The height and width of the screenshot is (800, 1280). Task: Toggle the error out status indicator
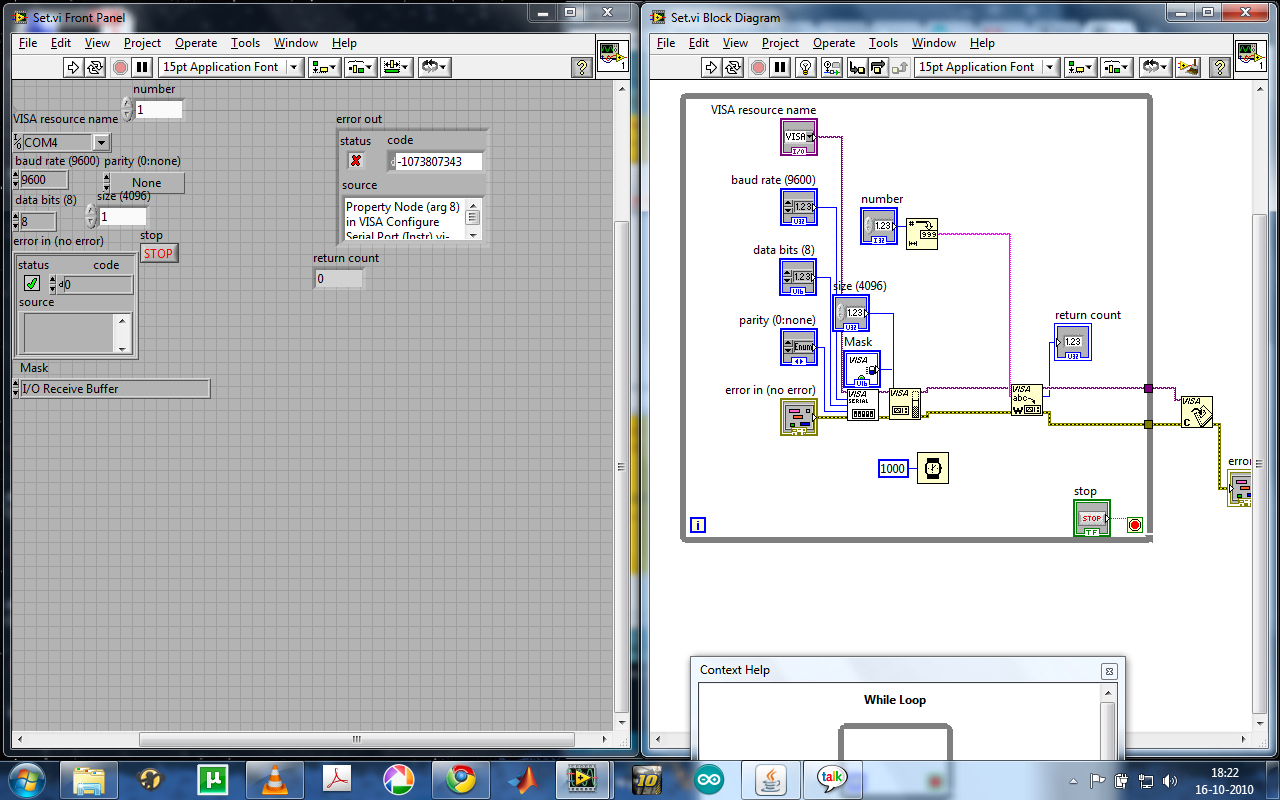click(355, 160)
